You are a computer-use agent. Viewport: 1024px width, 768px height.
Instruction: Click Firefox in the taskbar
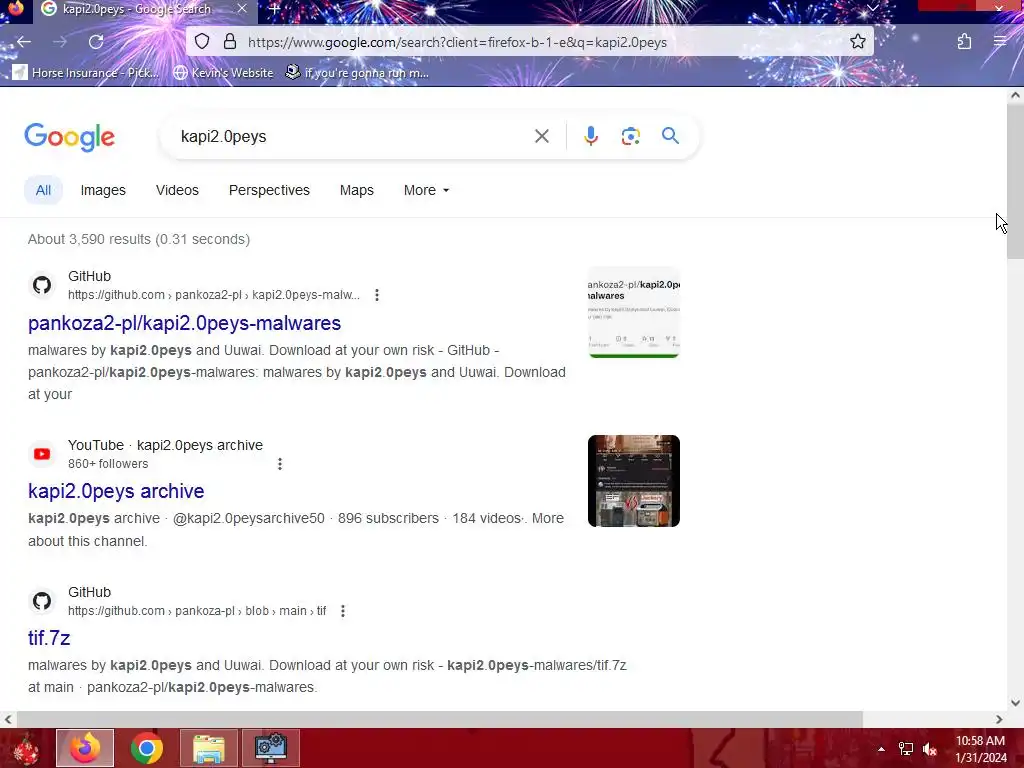(85, 748)
